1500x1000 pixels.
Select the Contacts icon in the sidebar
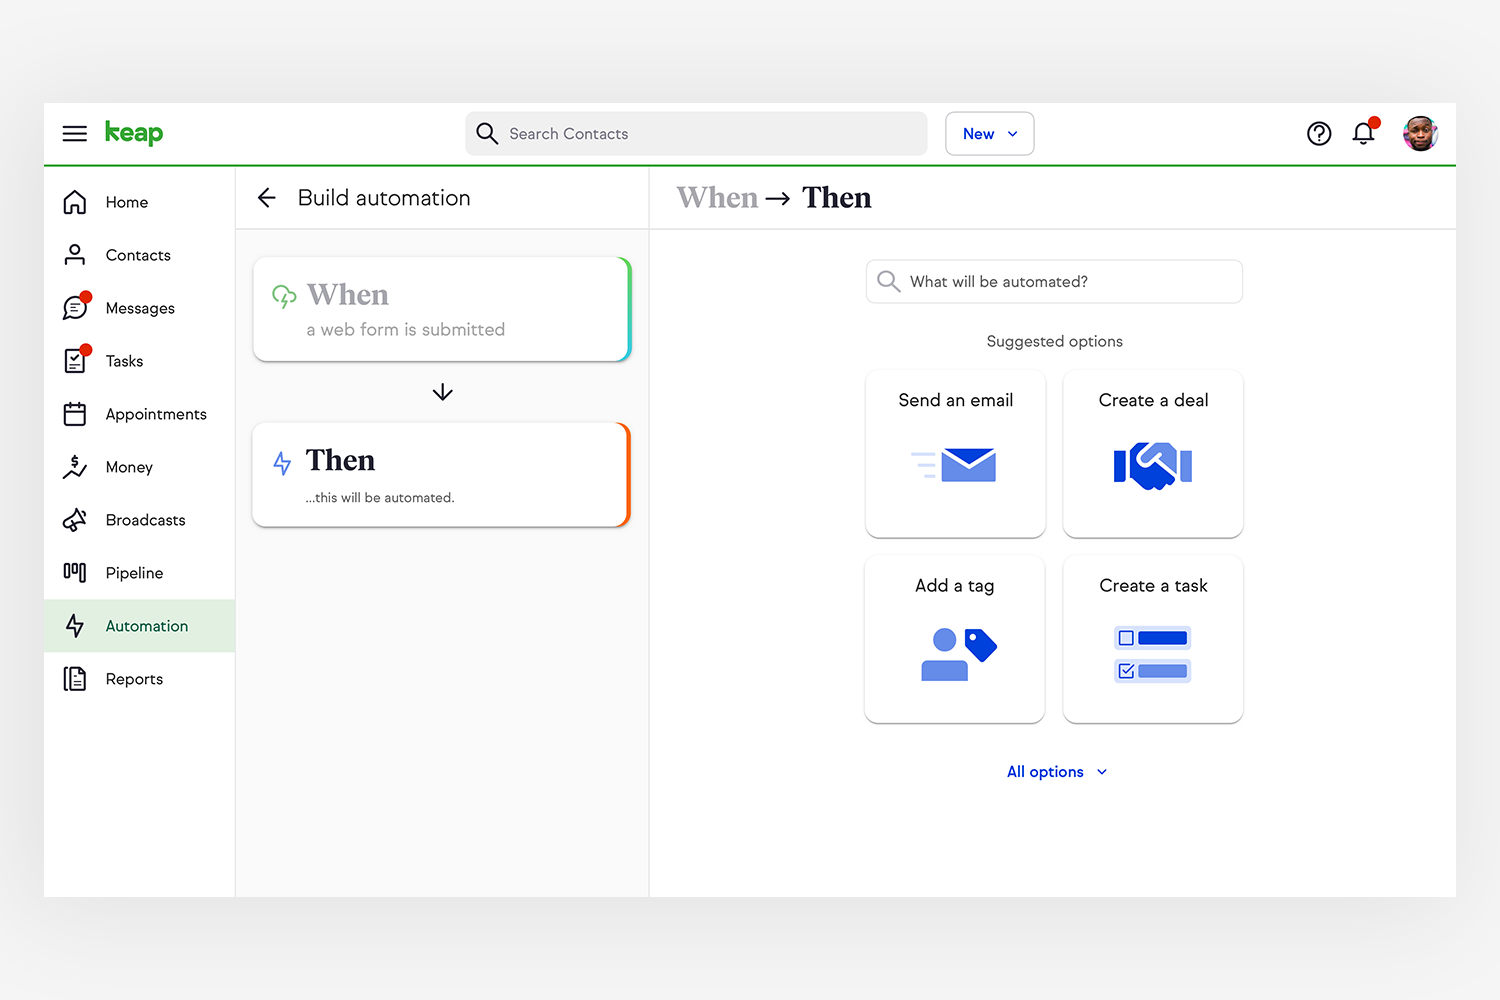pyautogui.click(x=75, y=255)
